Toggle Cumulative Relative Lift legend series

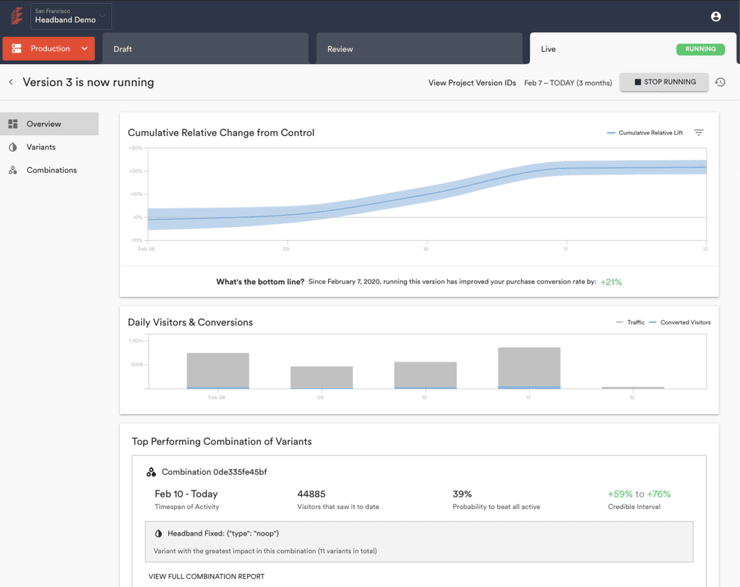coord(645,133)
